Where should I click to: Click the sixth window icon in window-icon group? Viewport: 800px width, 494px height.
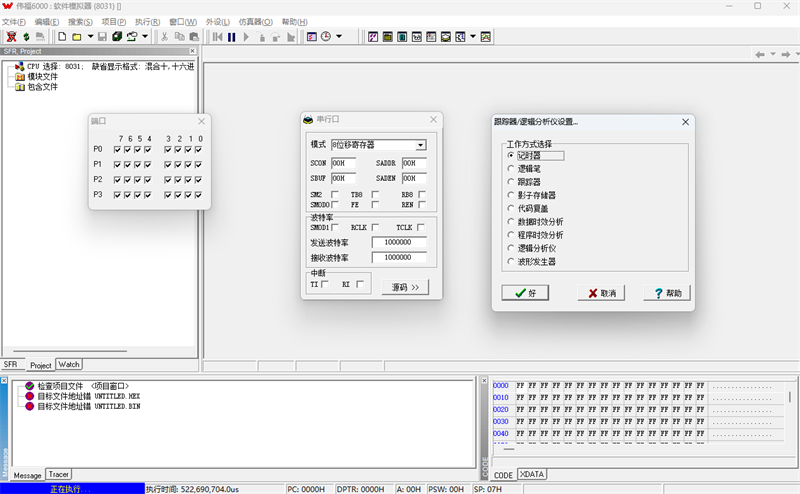pyautogui.click(x=446, y=37)
